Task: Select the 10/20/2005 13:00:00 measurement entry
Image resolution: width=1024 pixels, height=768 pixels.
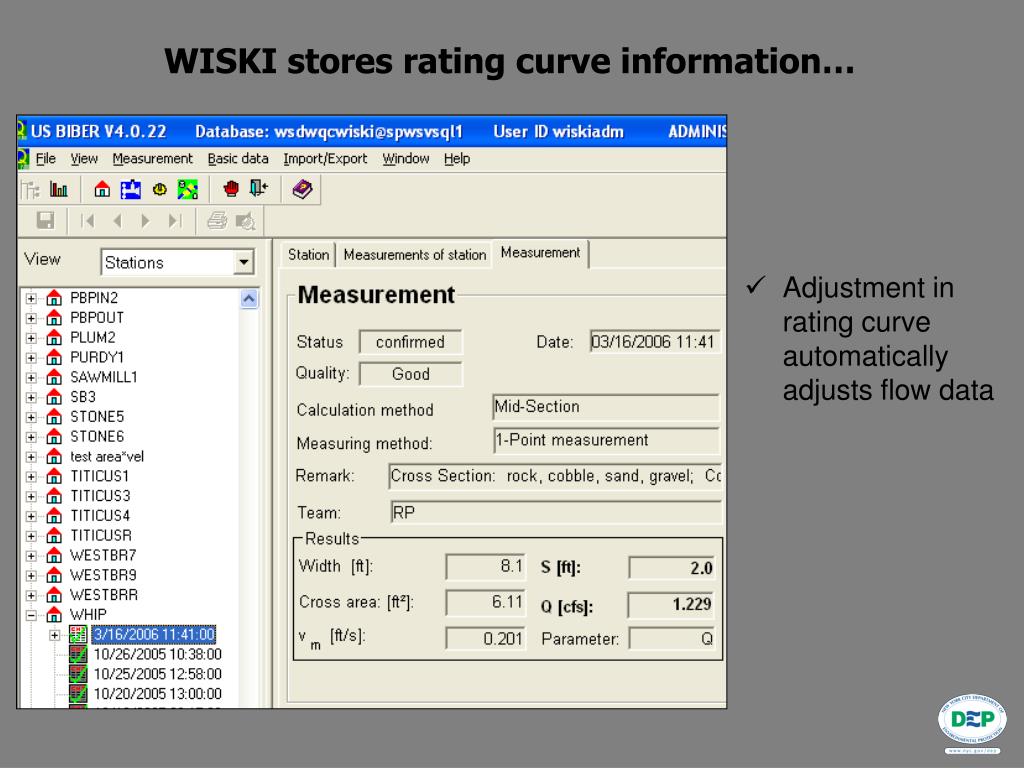Action: (x=157, y=694)
